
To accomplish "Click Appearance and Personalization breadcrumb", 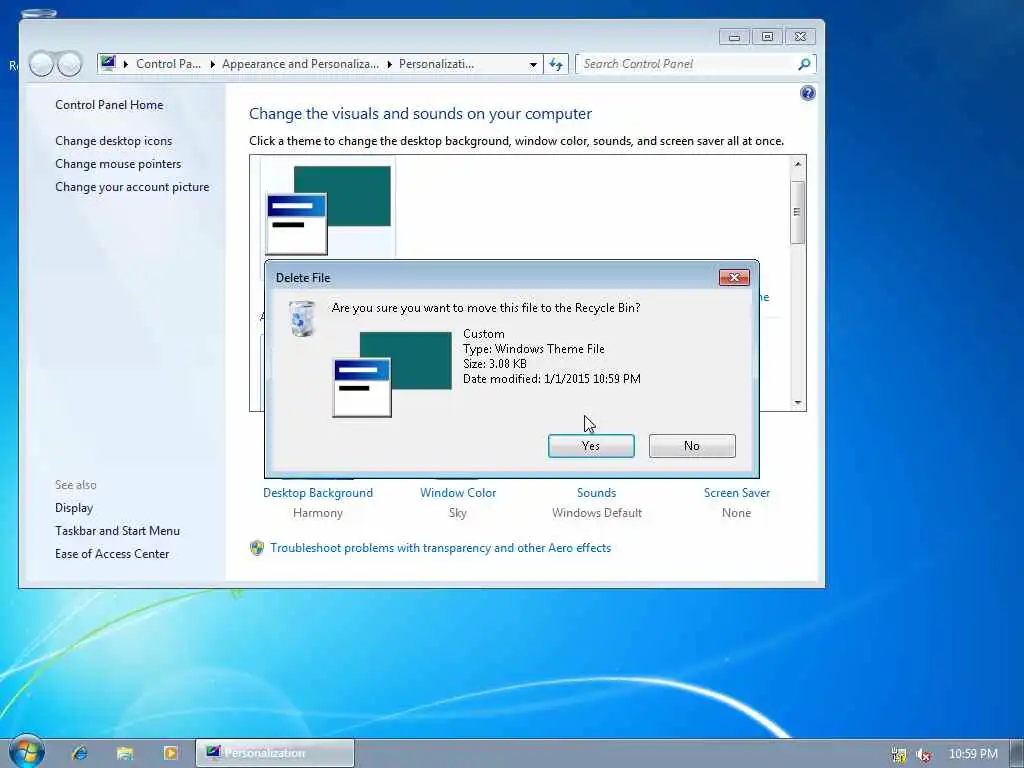I will 300,64.
